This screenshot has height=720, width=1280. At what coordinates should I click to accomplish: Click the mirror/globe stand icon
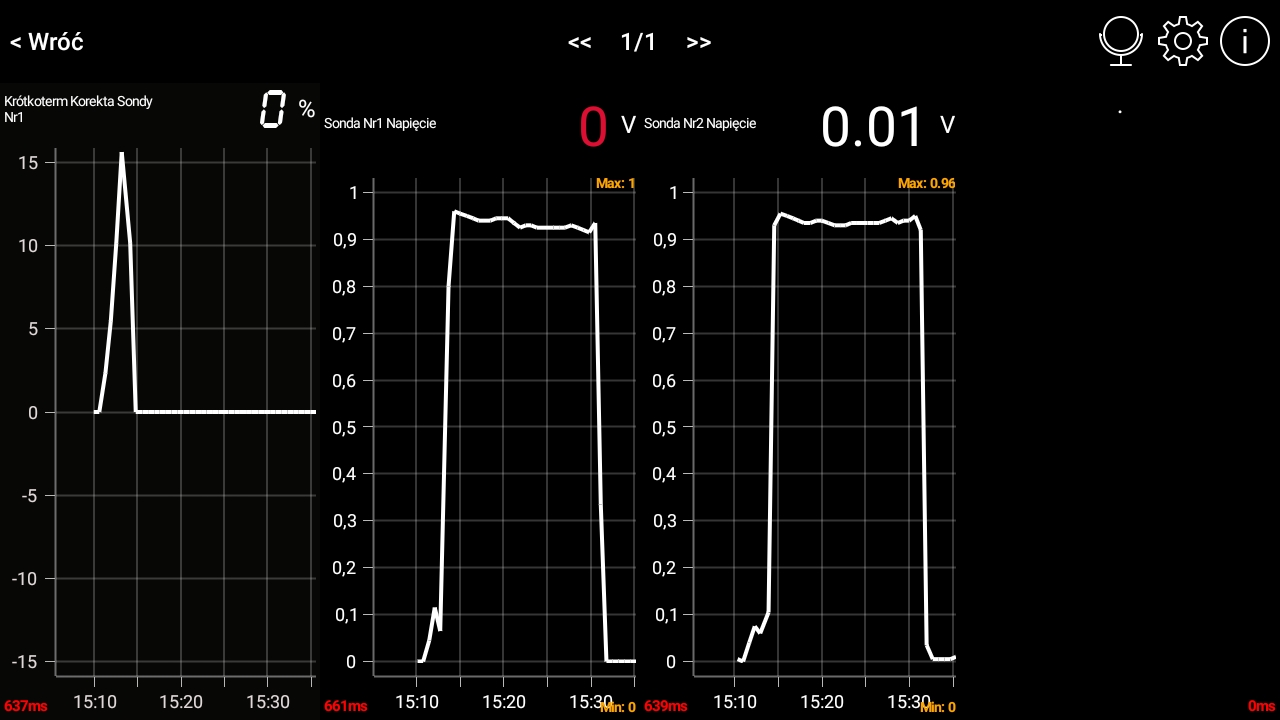[1121, 42]
